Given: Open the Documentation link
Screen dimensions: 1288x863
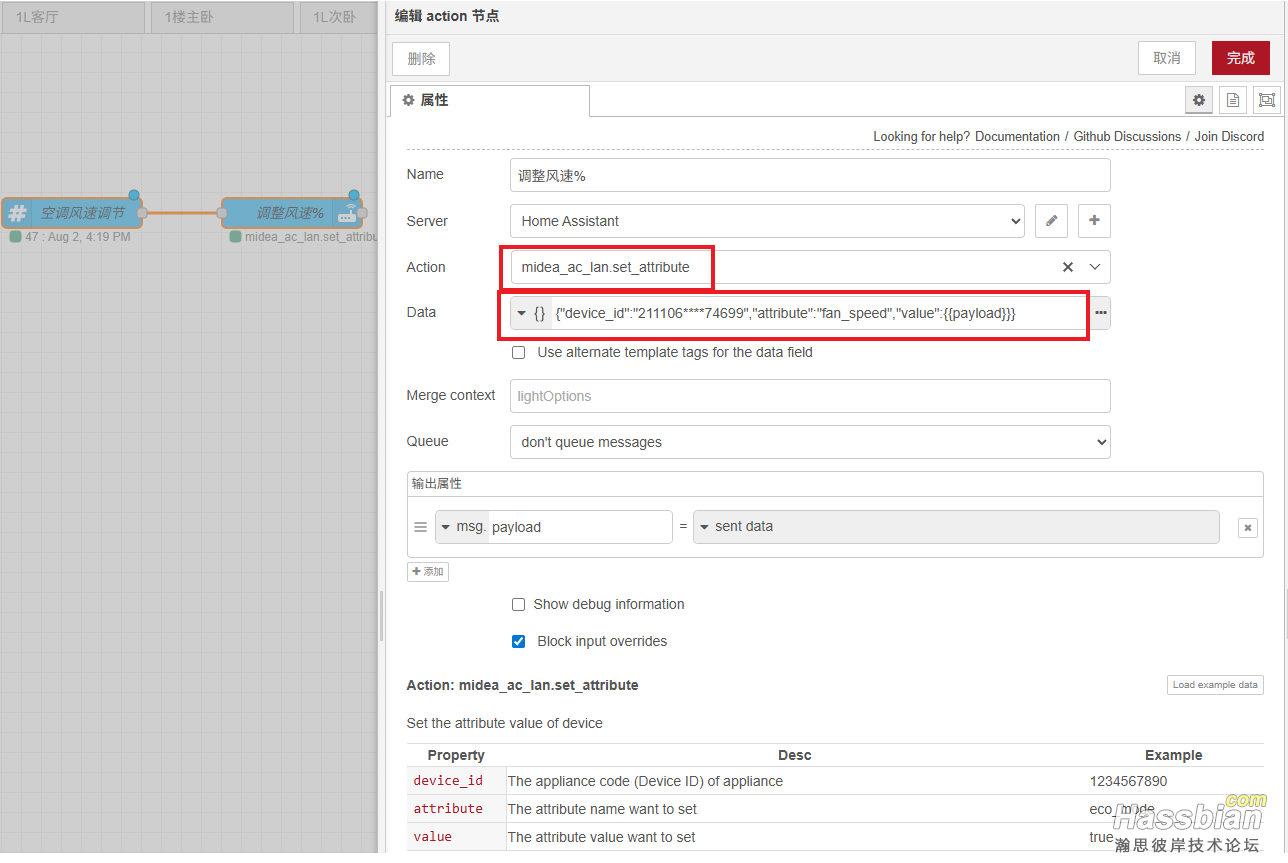Looking at the screenshot, I should (x=1017, y=137).
